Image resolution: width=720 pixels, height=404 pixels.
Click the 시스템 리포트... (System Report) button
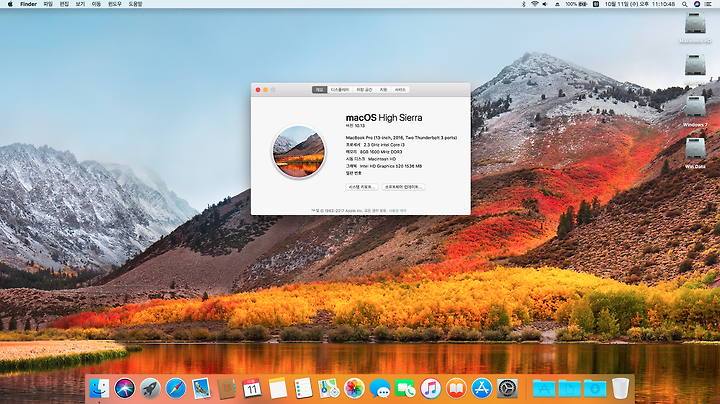[x=362, y=187]
